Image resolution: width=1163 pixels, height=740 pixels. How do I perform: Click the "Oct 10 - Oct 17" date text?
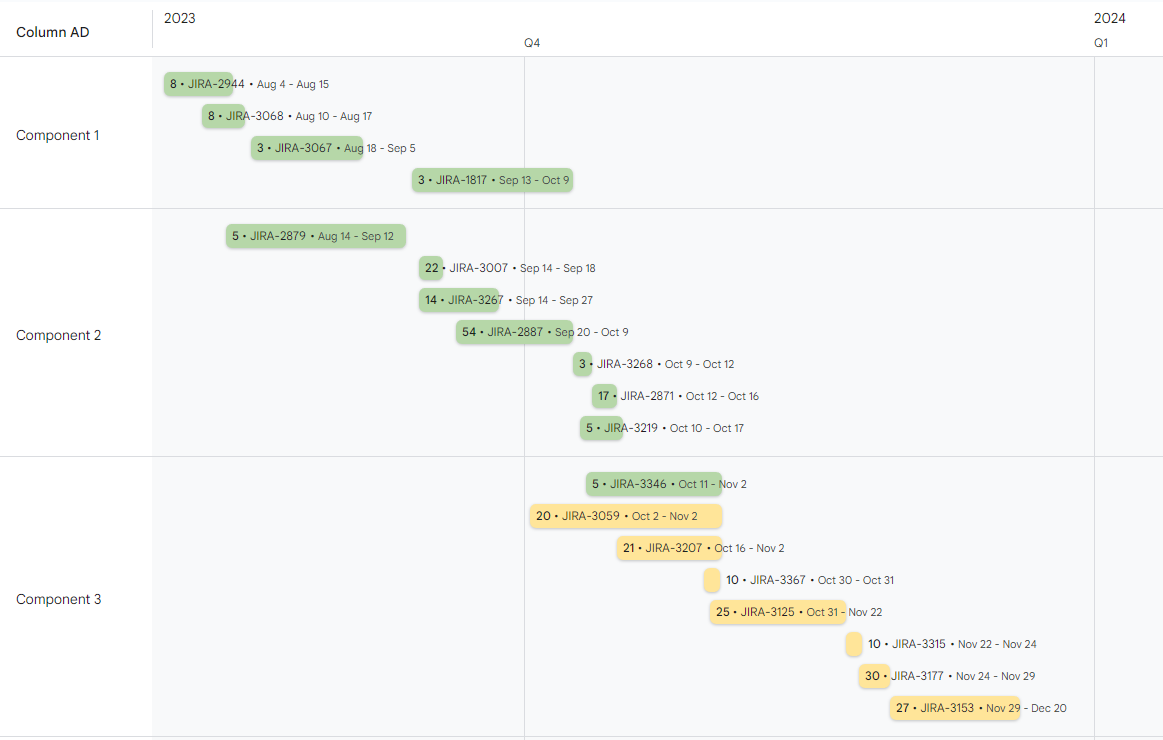[x=707, y=427]
